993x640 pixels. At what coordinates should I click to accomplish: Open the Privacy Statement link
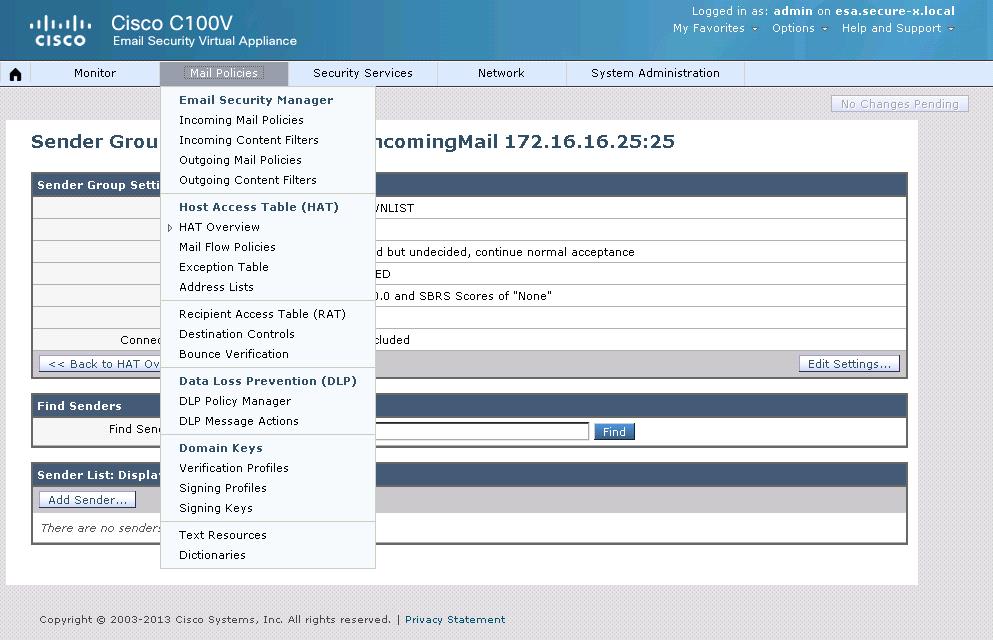coord(455,620)
